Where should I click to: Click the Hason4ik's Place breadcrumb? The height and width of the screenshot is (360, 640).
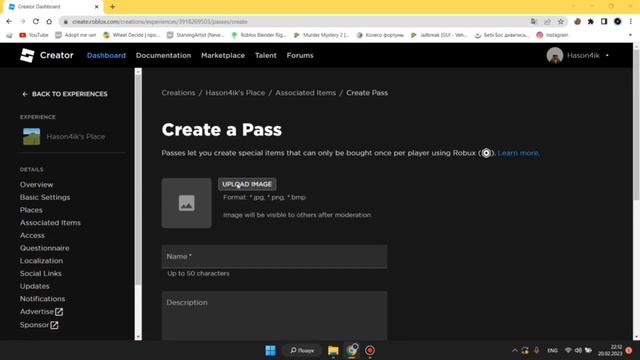point(235,93)
